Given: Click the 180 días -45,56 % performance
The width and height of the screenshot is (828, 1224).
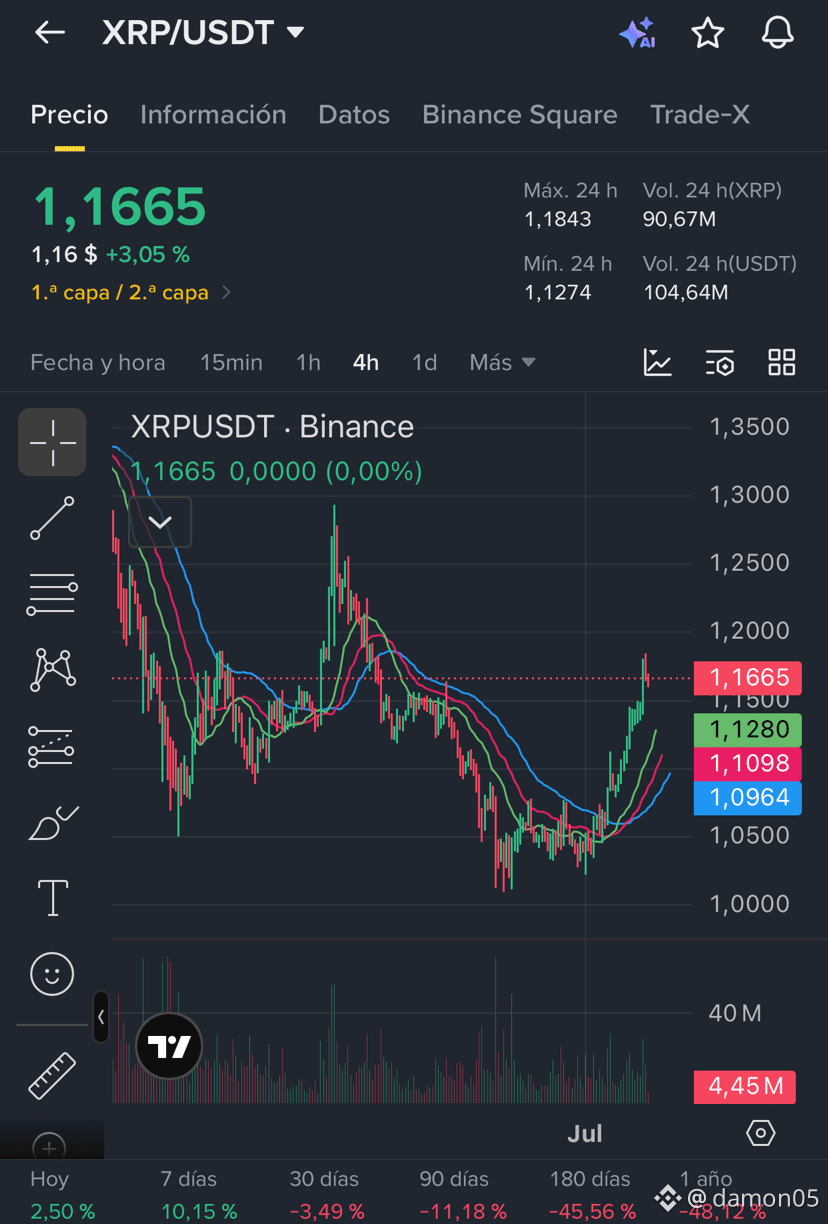Looking at the screenshot, I should tap(592, 1195).
